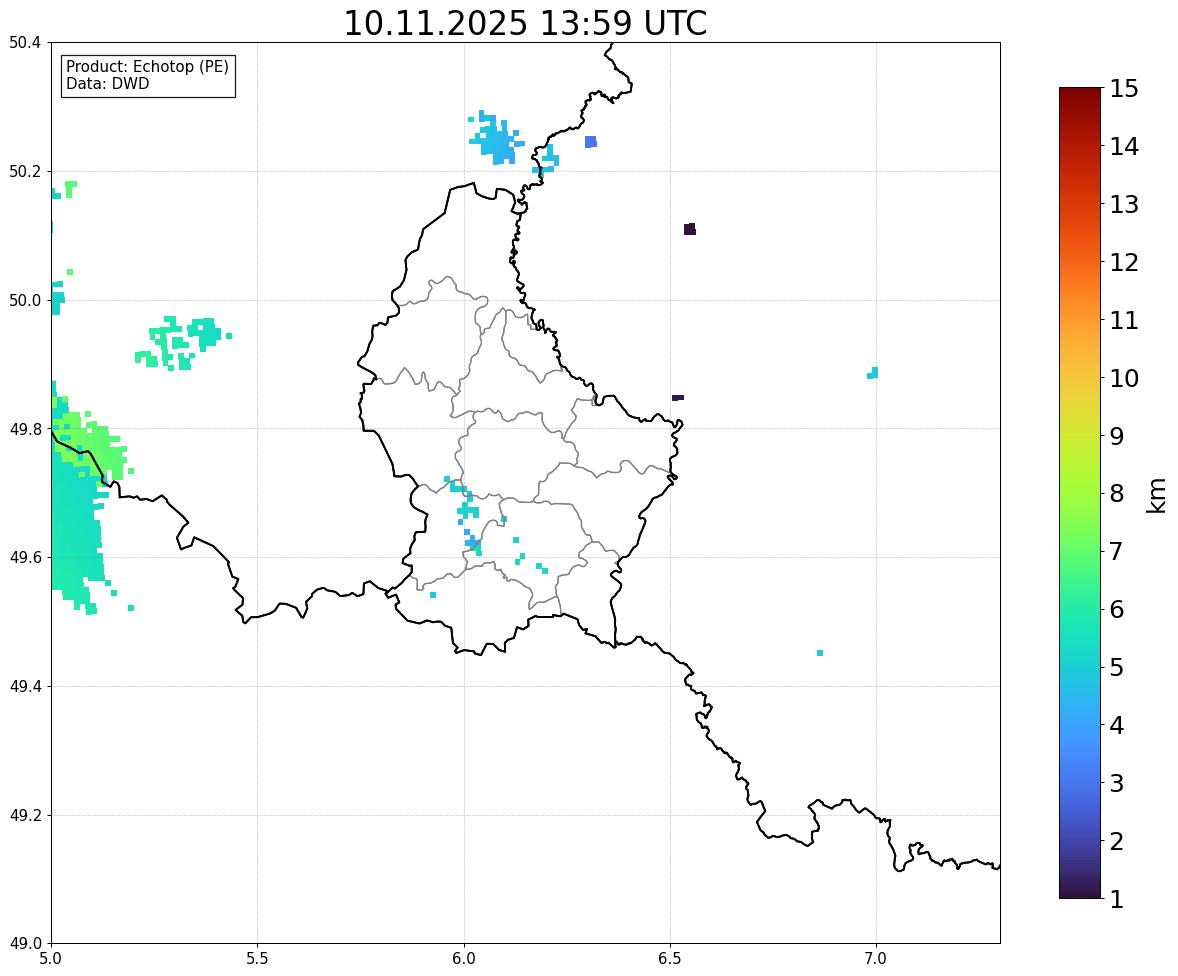Click the small cyan echo cell near 7.0 longitude
The width and height of the screenshot is (1178, 976).
coord(873,373)
